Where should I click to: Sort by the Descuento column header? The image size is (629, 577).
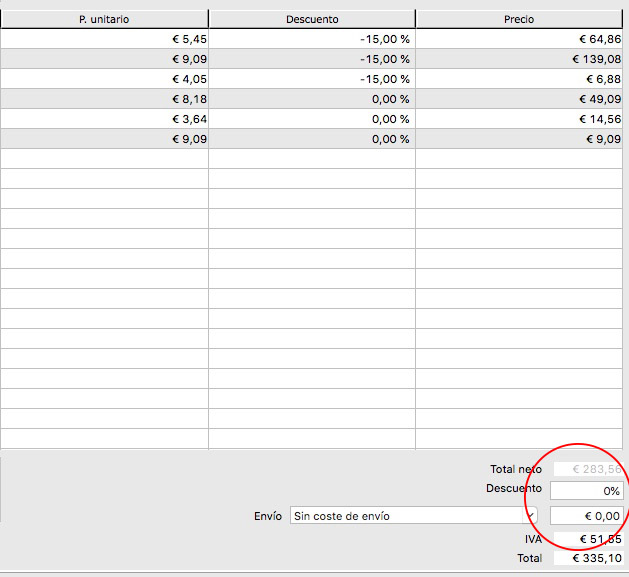(x=312, y=19)
